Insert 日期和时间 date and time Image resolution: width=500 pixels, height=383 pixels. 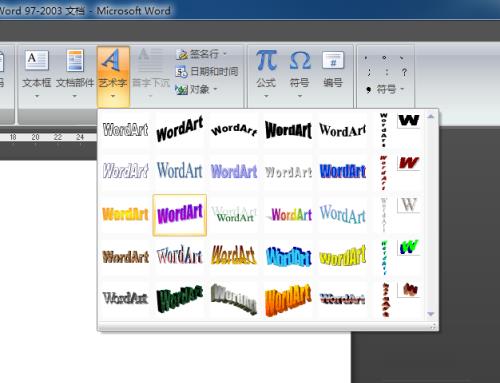[207, 71]
